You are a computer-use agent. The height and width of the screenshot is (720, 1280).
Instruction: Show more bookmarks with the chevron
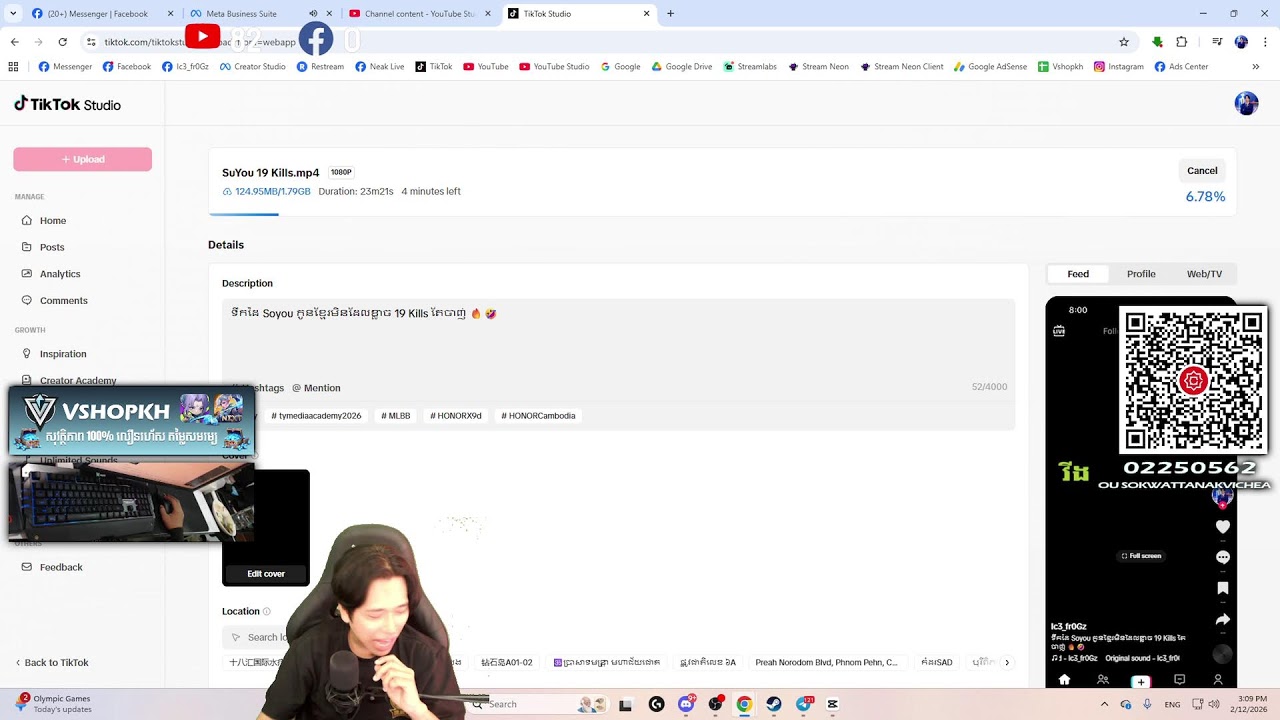[x=1255, y=67]
